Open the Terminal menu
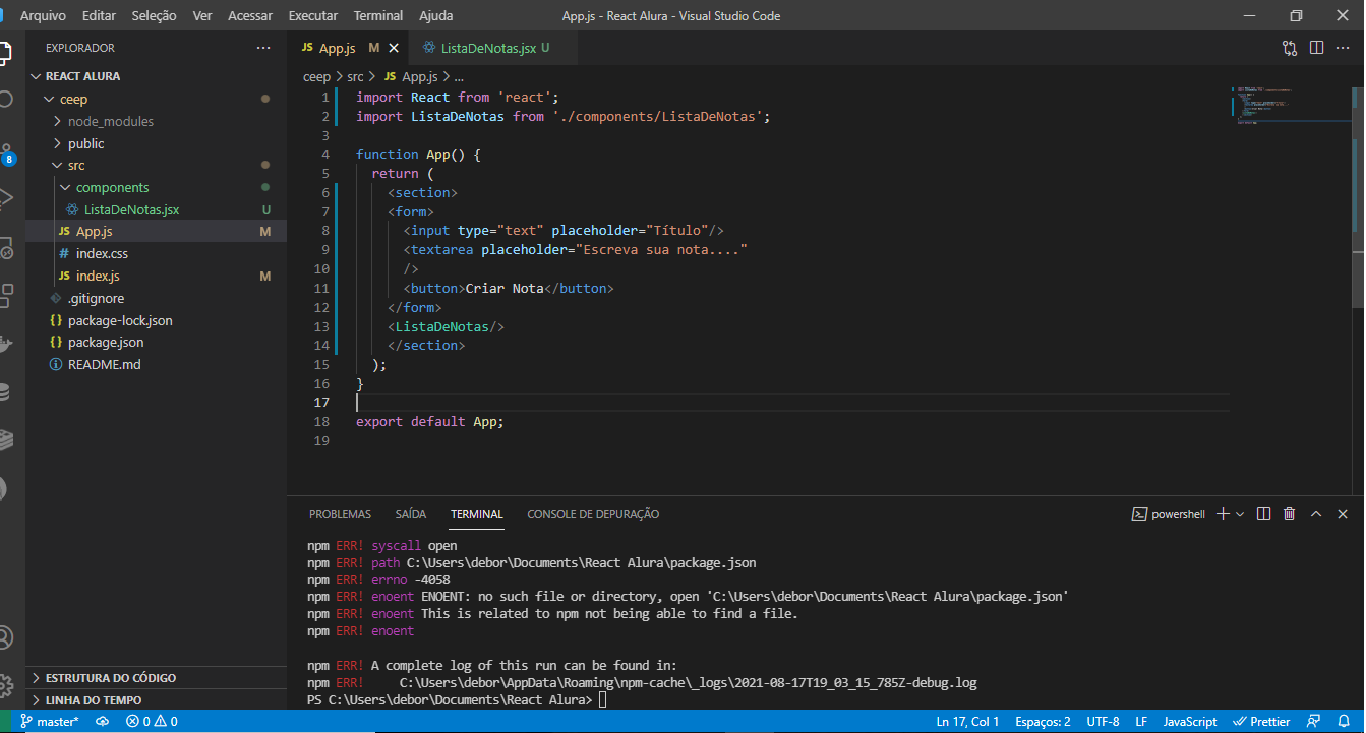The height and width of the screenshot is (733, 1366). [379, 15]
